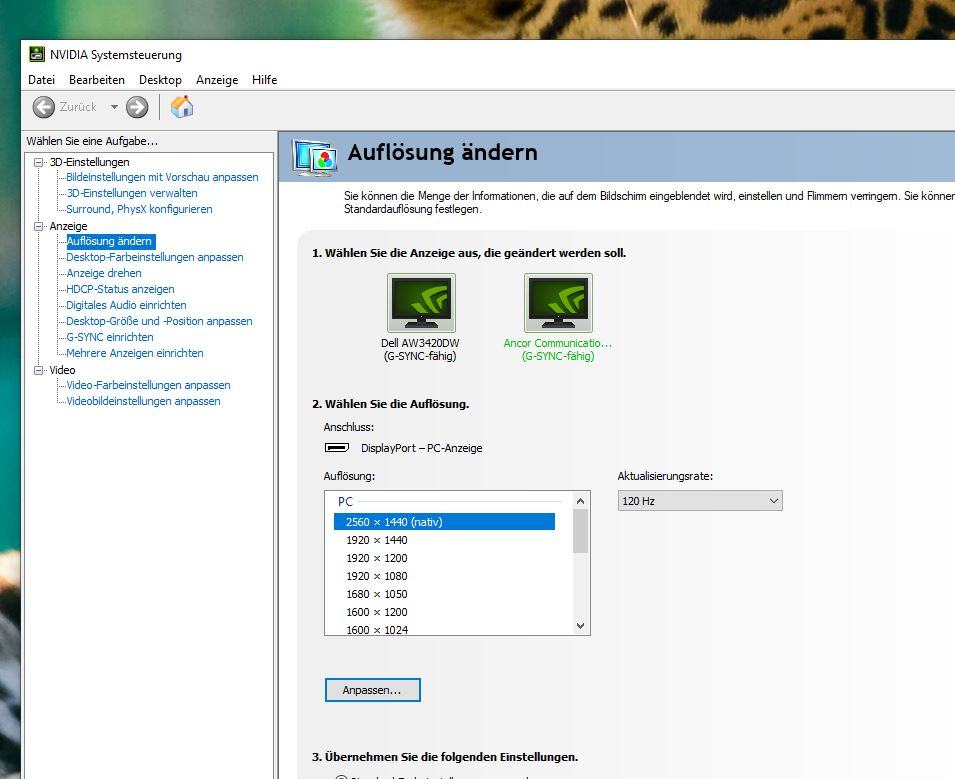Open the back history dropdown arrow

pos(114,107)
